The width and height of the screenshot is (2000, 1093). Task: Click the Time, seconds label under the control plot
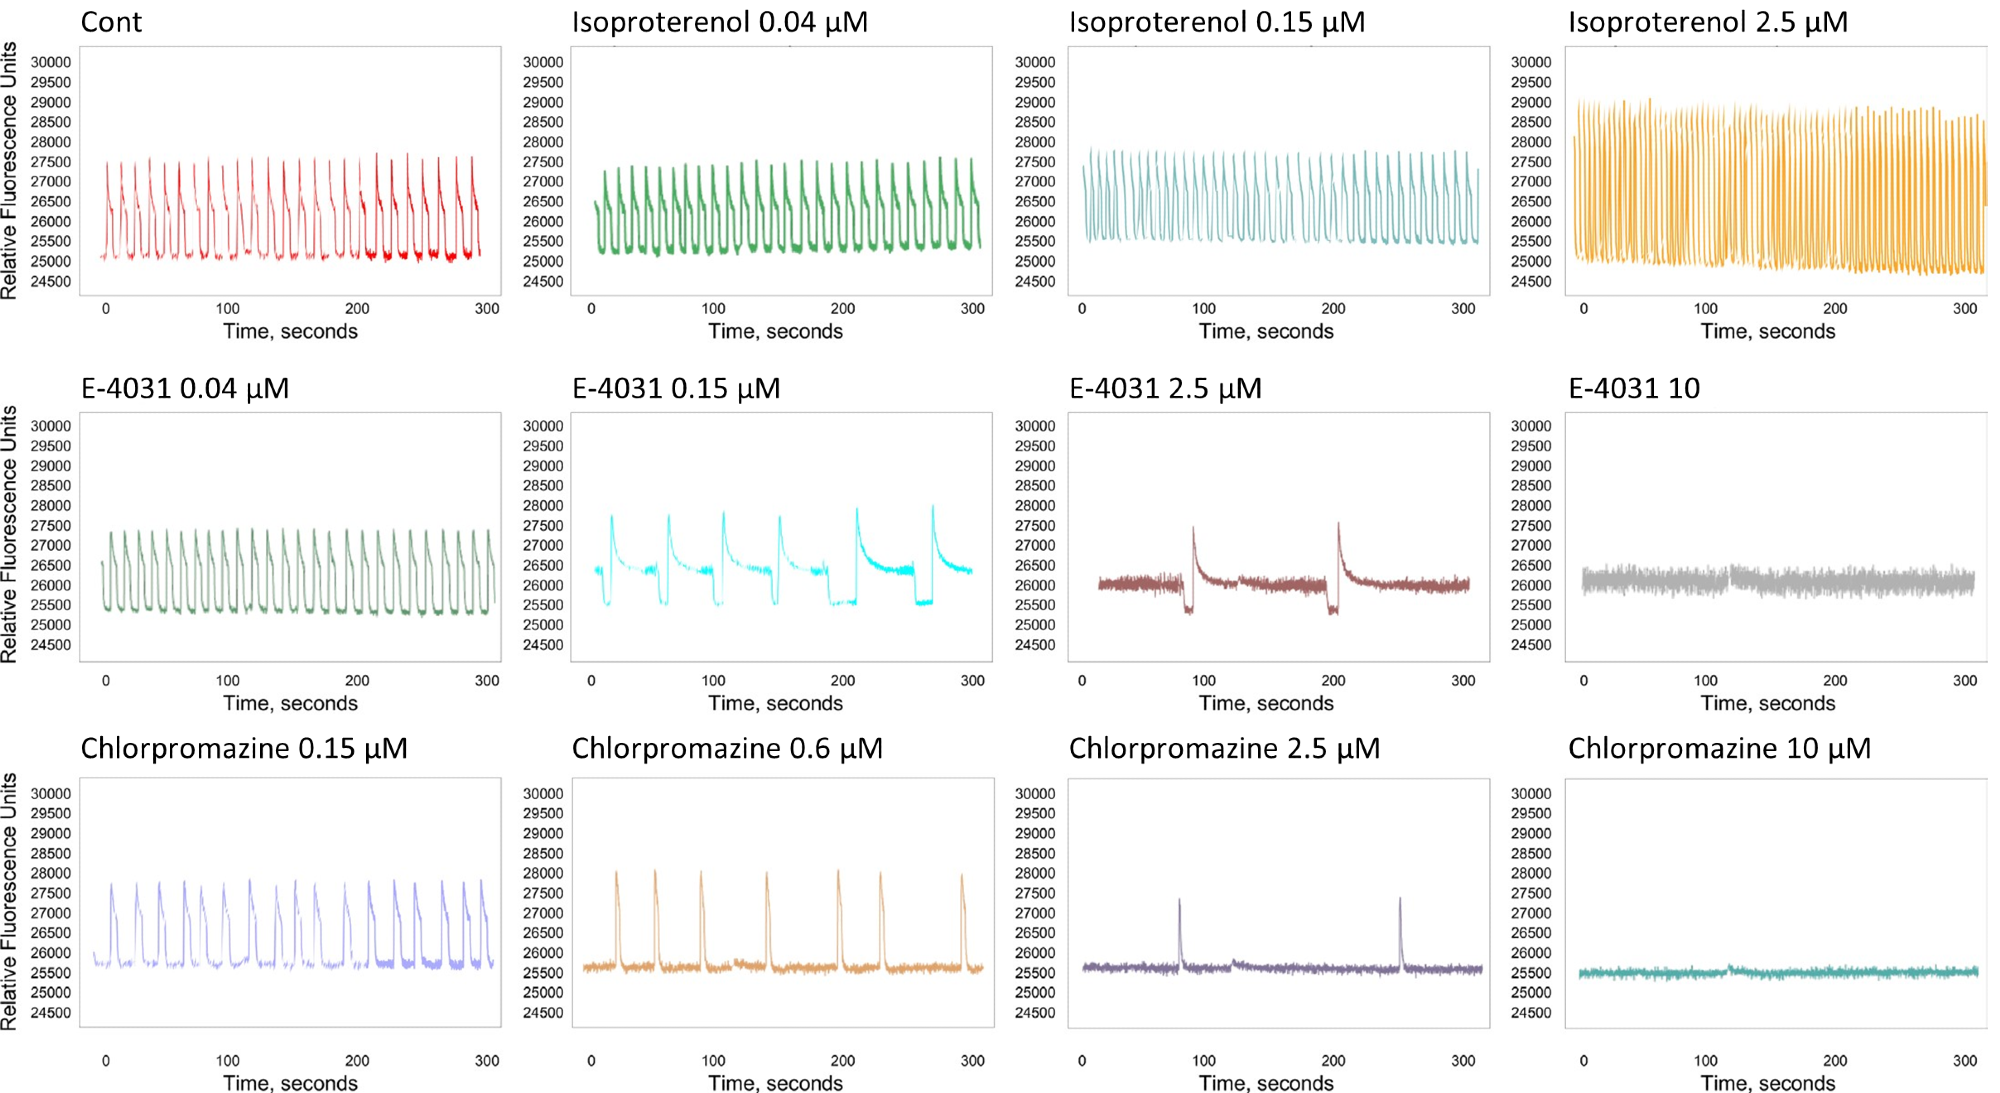290,330
